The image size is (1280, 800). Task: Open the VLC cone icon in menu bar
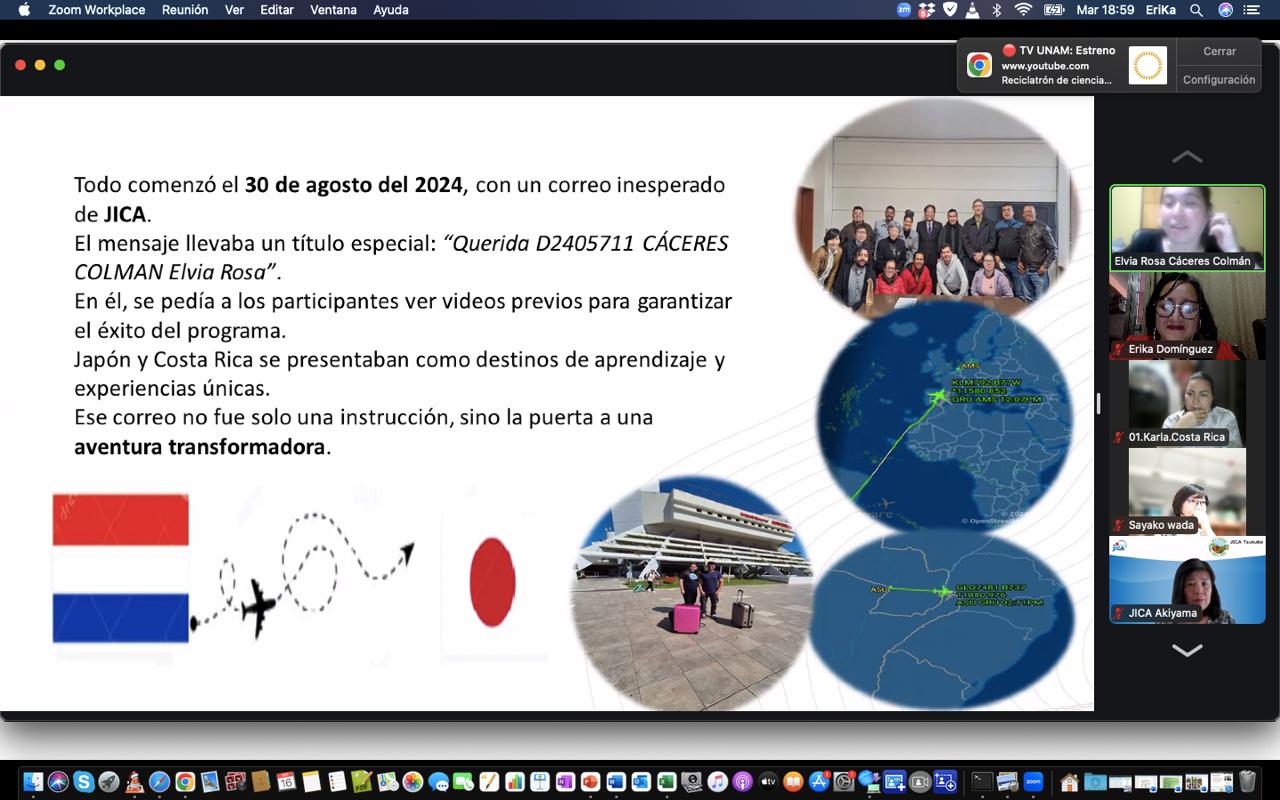coord(971,10)
